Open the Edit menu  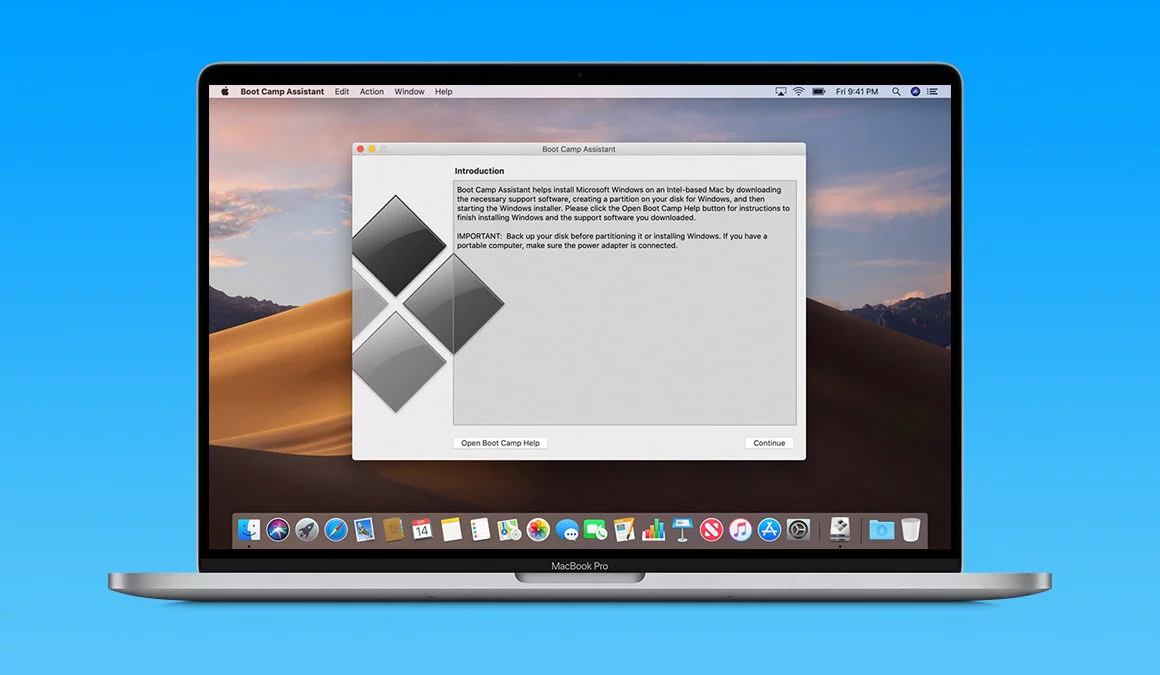[342, 92]
